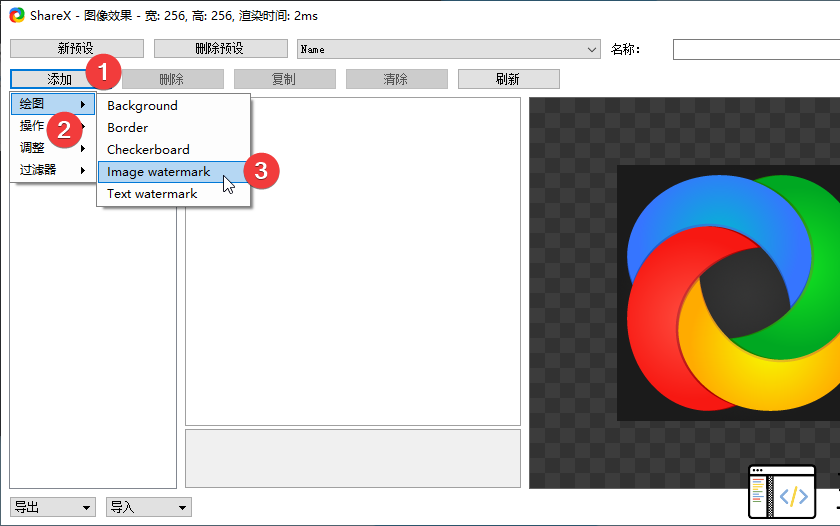840x526 pixels.
Task: Click the ShareX title bar icon
Action: 17,16
